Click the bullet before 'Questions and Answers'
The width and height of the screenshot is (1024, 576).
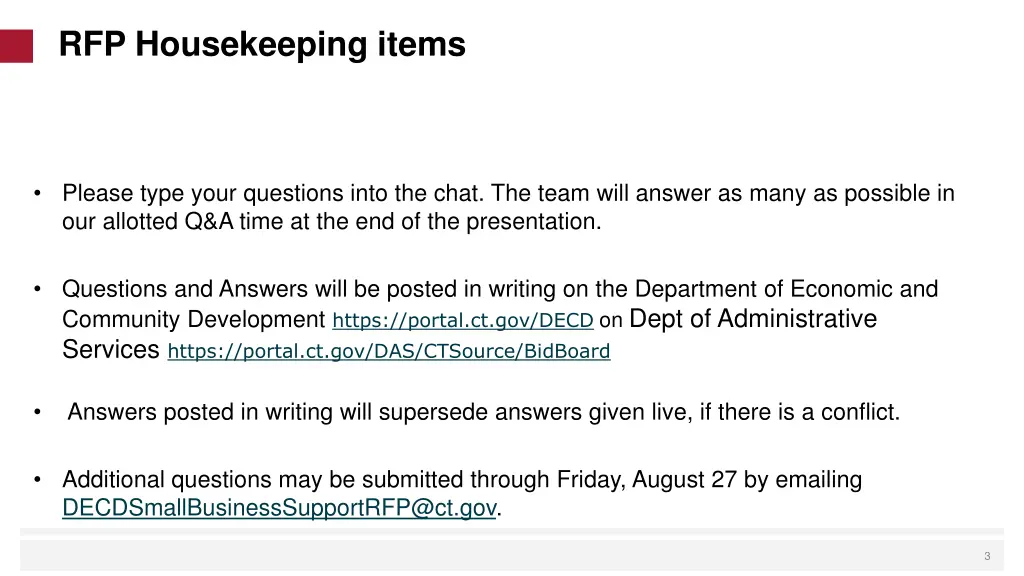coord(37,290)
